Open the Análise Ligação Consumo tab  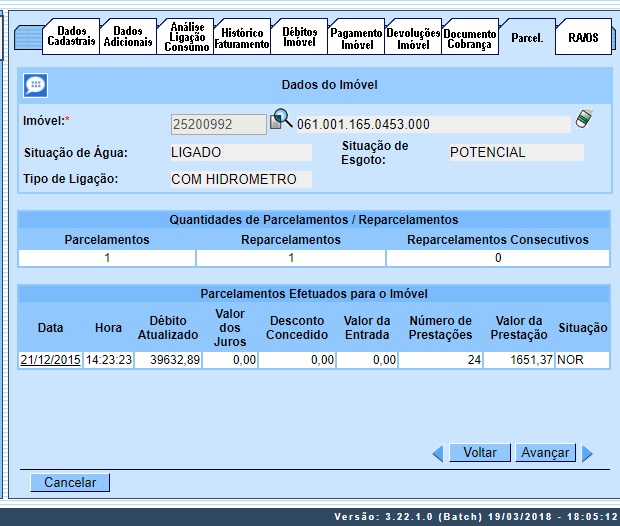click(x=186, y=37)
